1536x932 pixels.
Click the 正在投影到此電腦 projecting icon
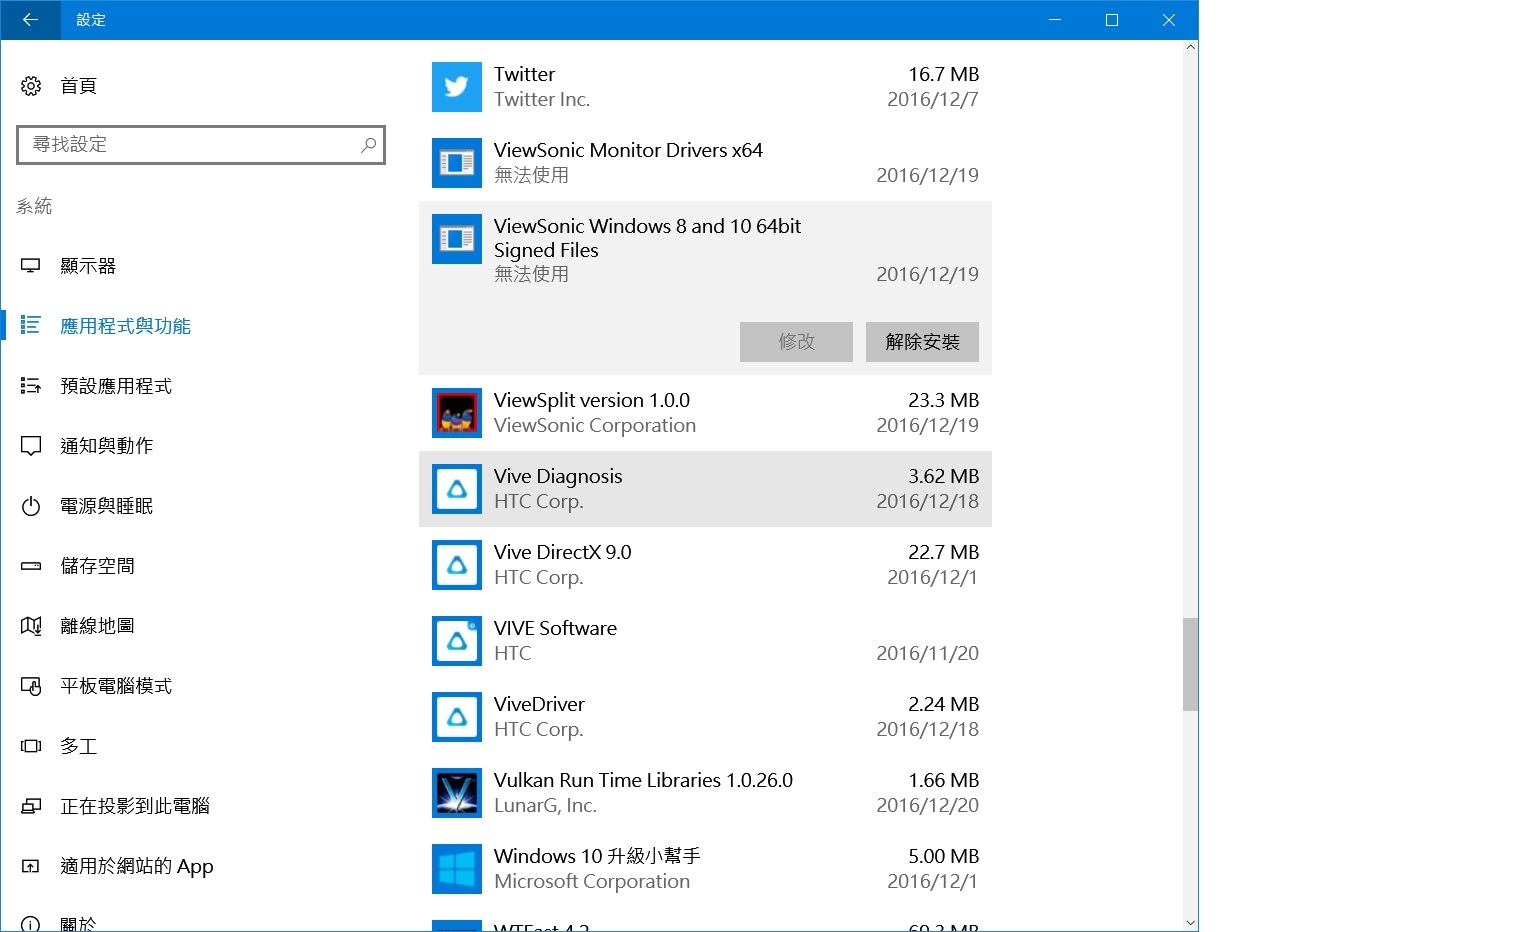(x=31, y=806)
